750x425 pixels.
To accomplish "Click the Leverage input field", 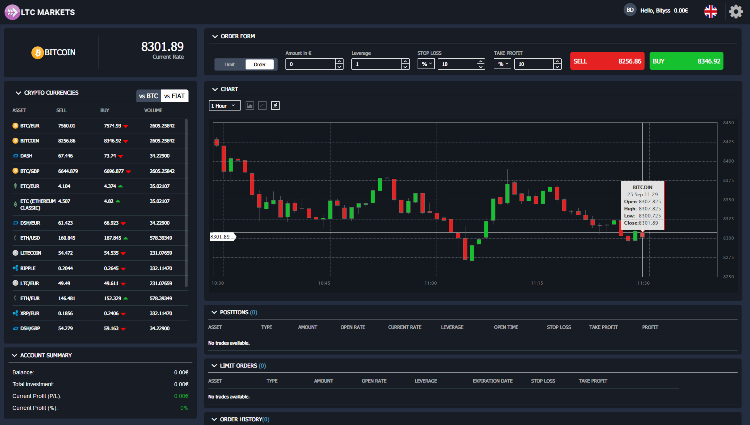I will [376, 64].
